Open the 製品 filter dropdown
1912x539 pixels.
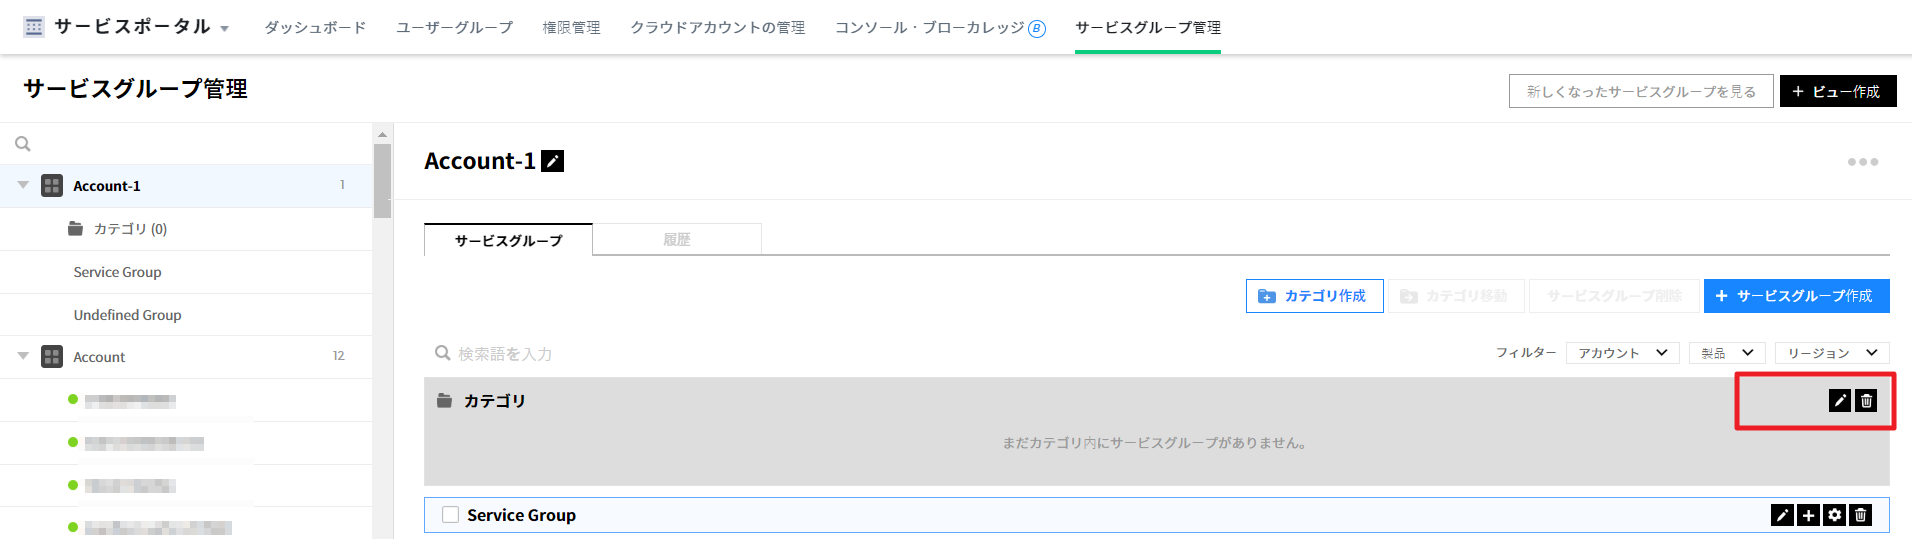click(1727, 353)
